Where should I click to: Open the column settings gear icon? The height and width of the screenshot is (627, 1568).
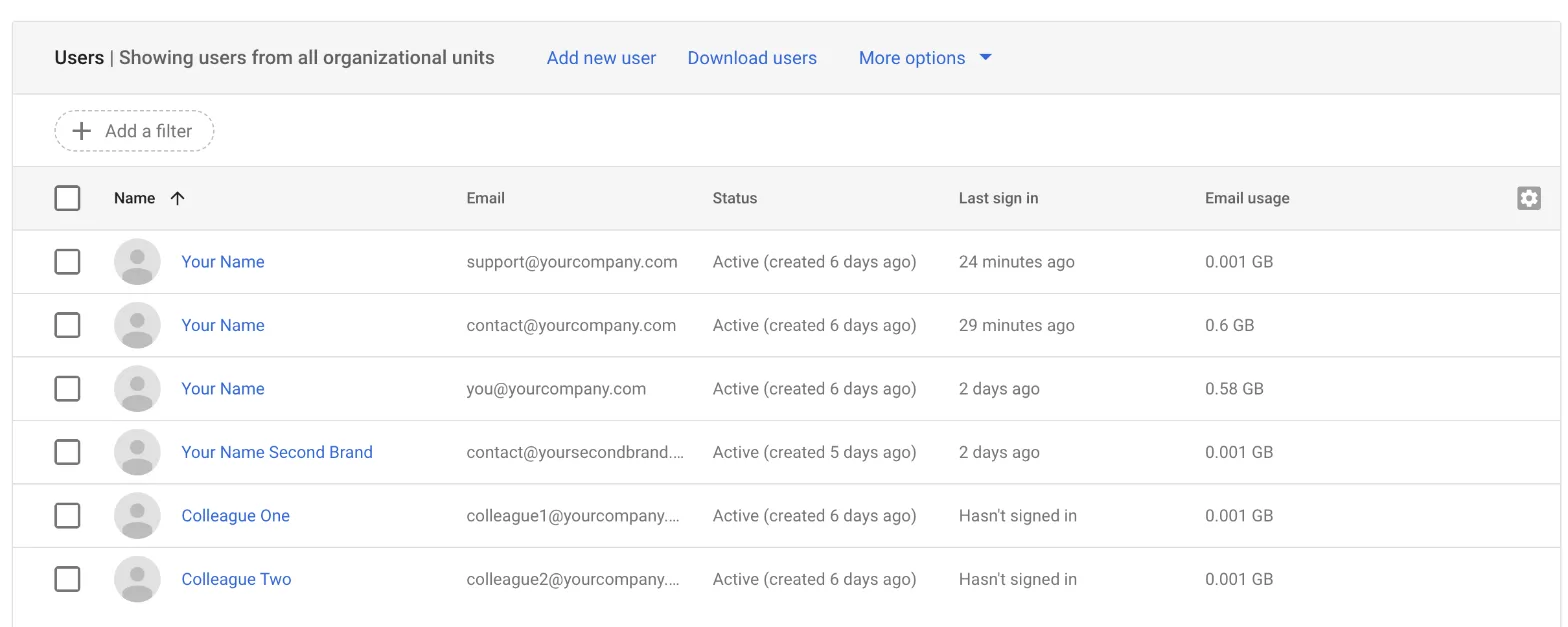click(x=1528, y=198)
